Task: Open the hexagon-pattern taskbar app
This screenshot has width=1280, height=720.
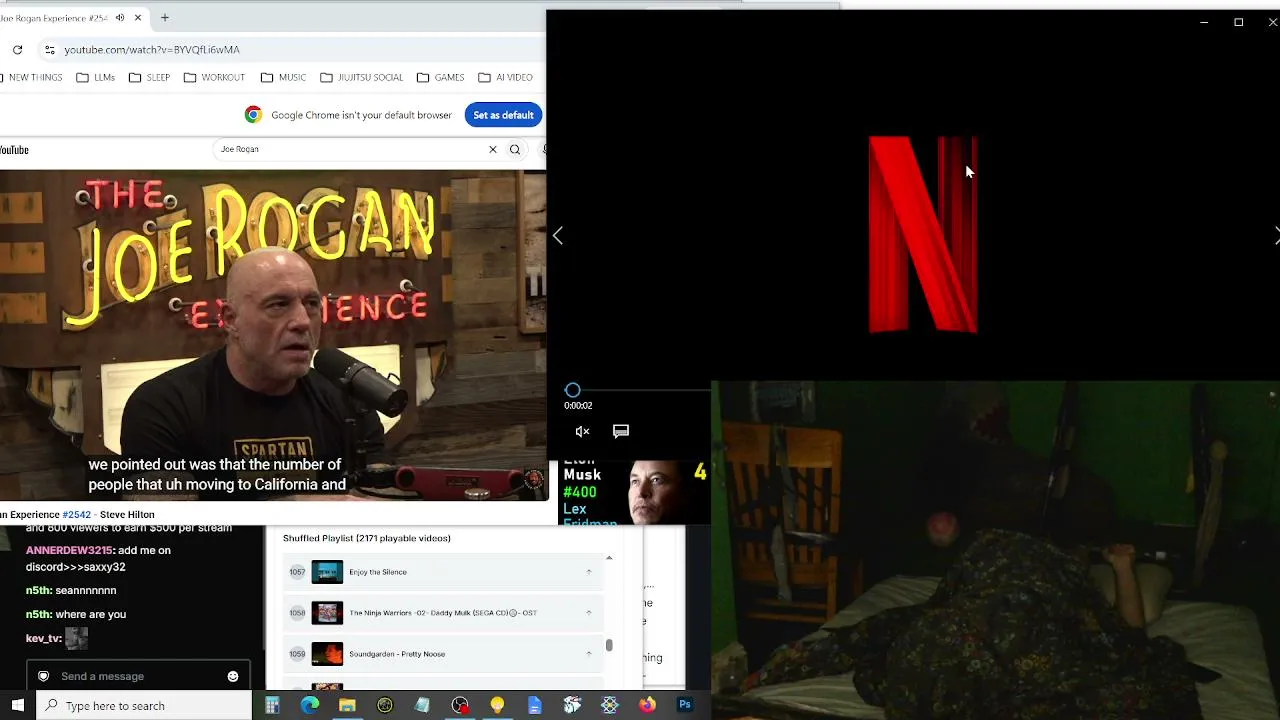Action: [x=610, y=705]
